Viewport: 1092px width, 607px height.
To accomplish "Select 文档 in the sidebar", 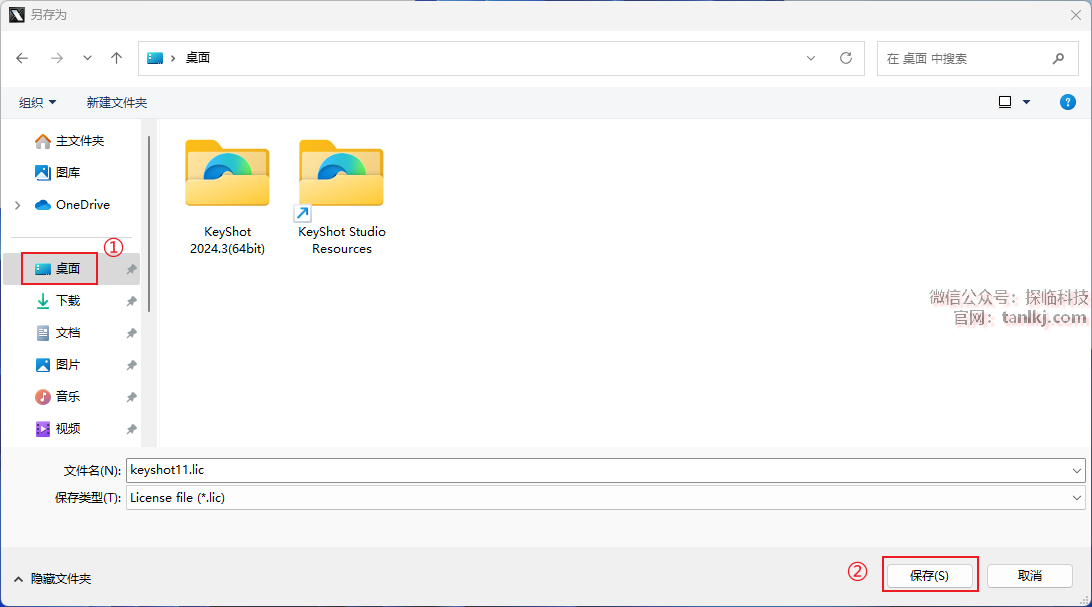I will point(58,333).
